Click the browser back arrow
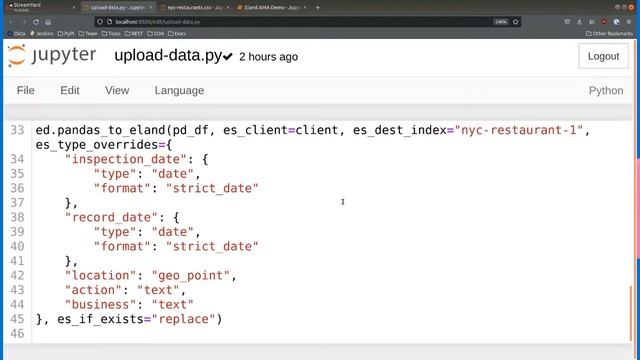The height and width of the screenshot is (360, 640). [x=11, y=22]
